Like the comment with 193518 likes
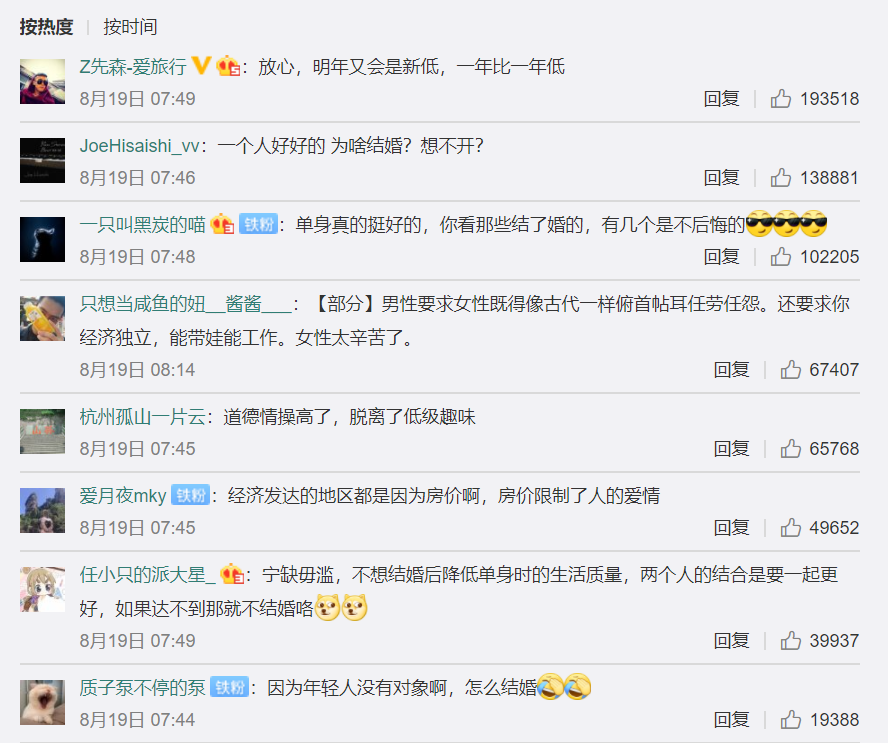 click(x=780, y=99)
